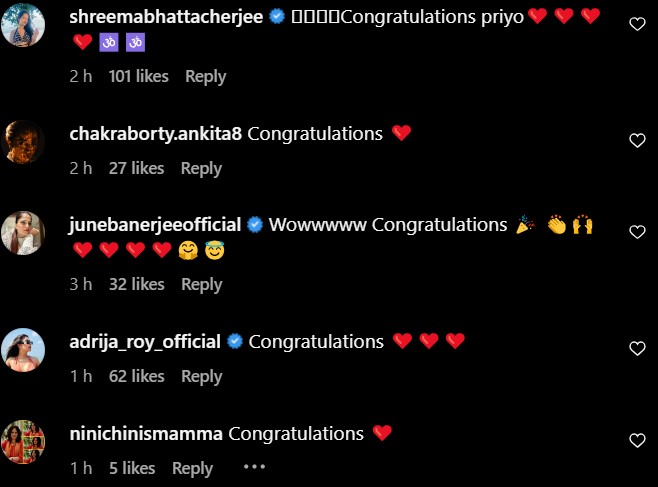
Task: View the 62 likes on adrija's comment
Action: coord(136,376)
